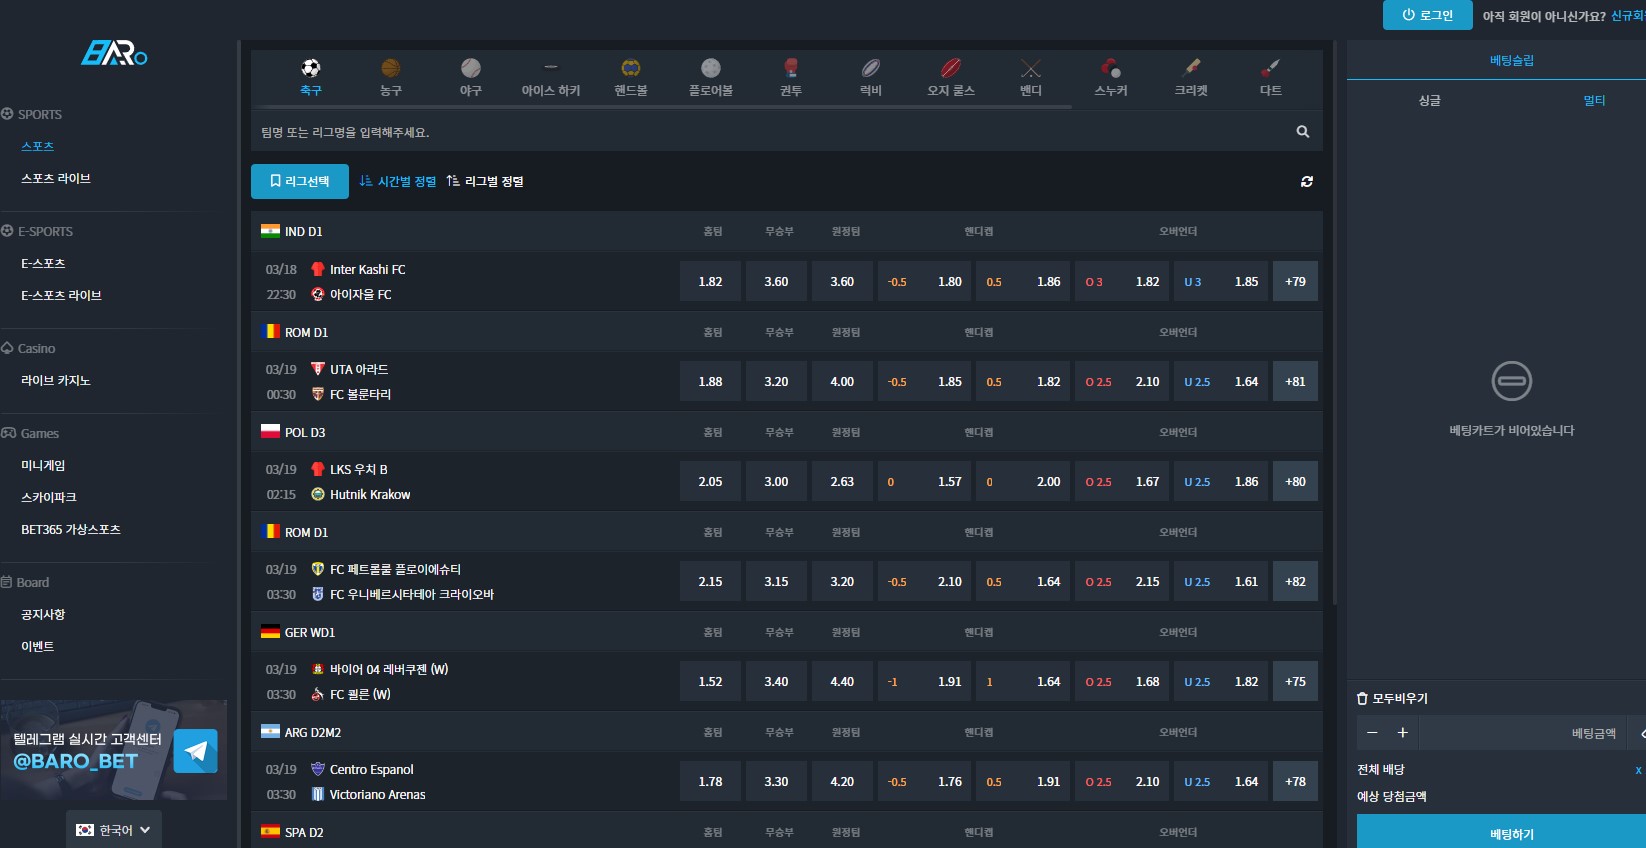Open Telegram customer center @BARO_BET banner
1646x848 pixels.
point(114,750)
